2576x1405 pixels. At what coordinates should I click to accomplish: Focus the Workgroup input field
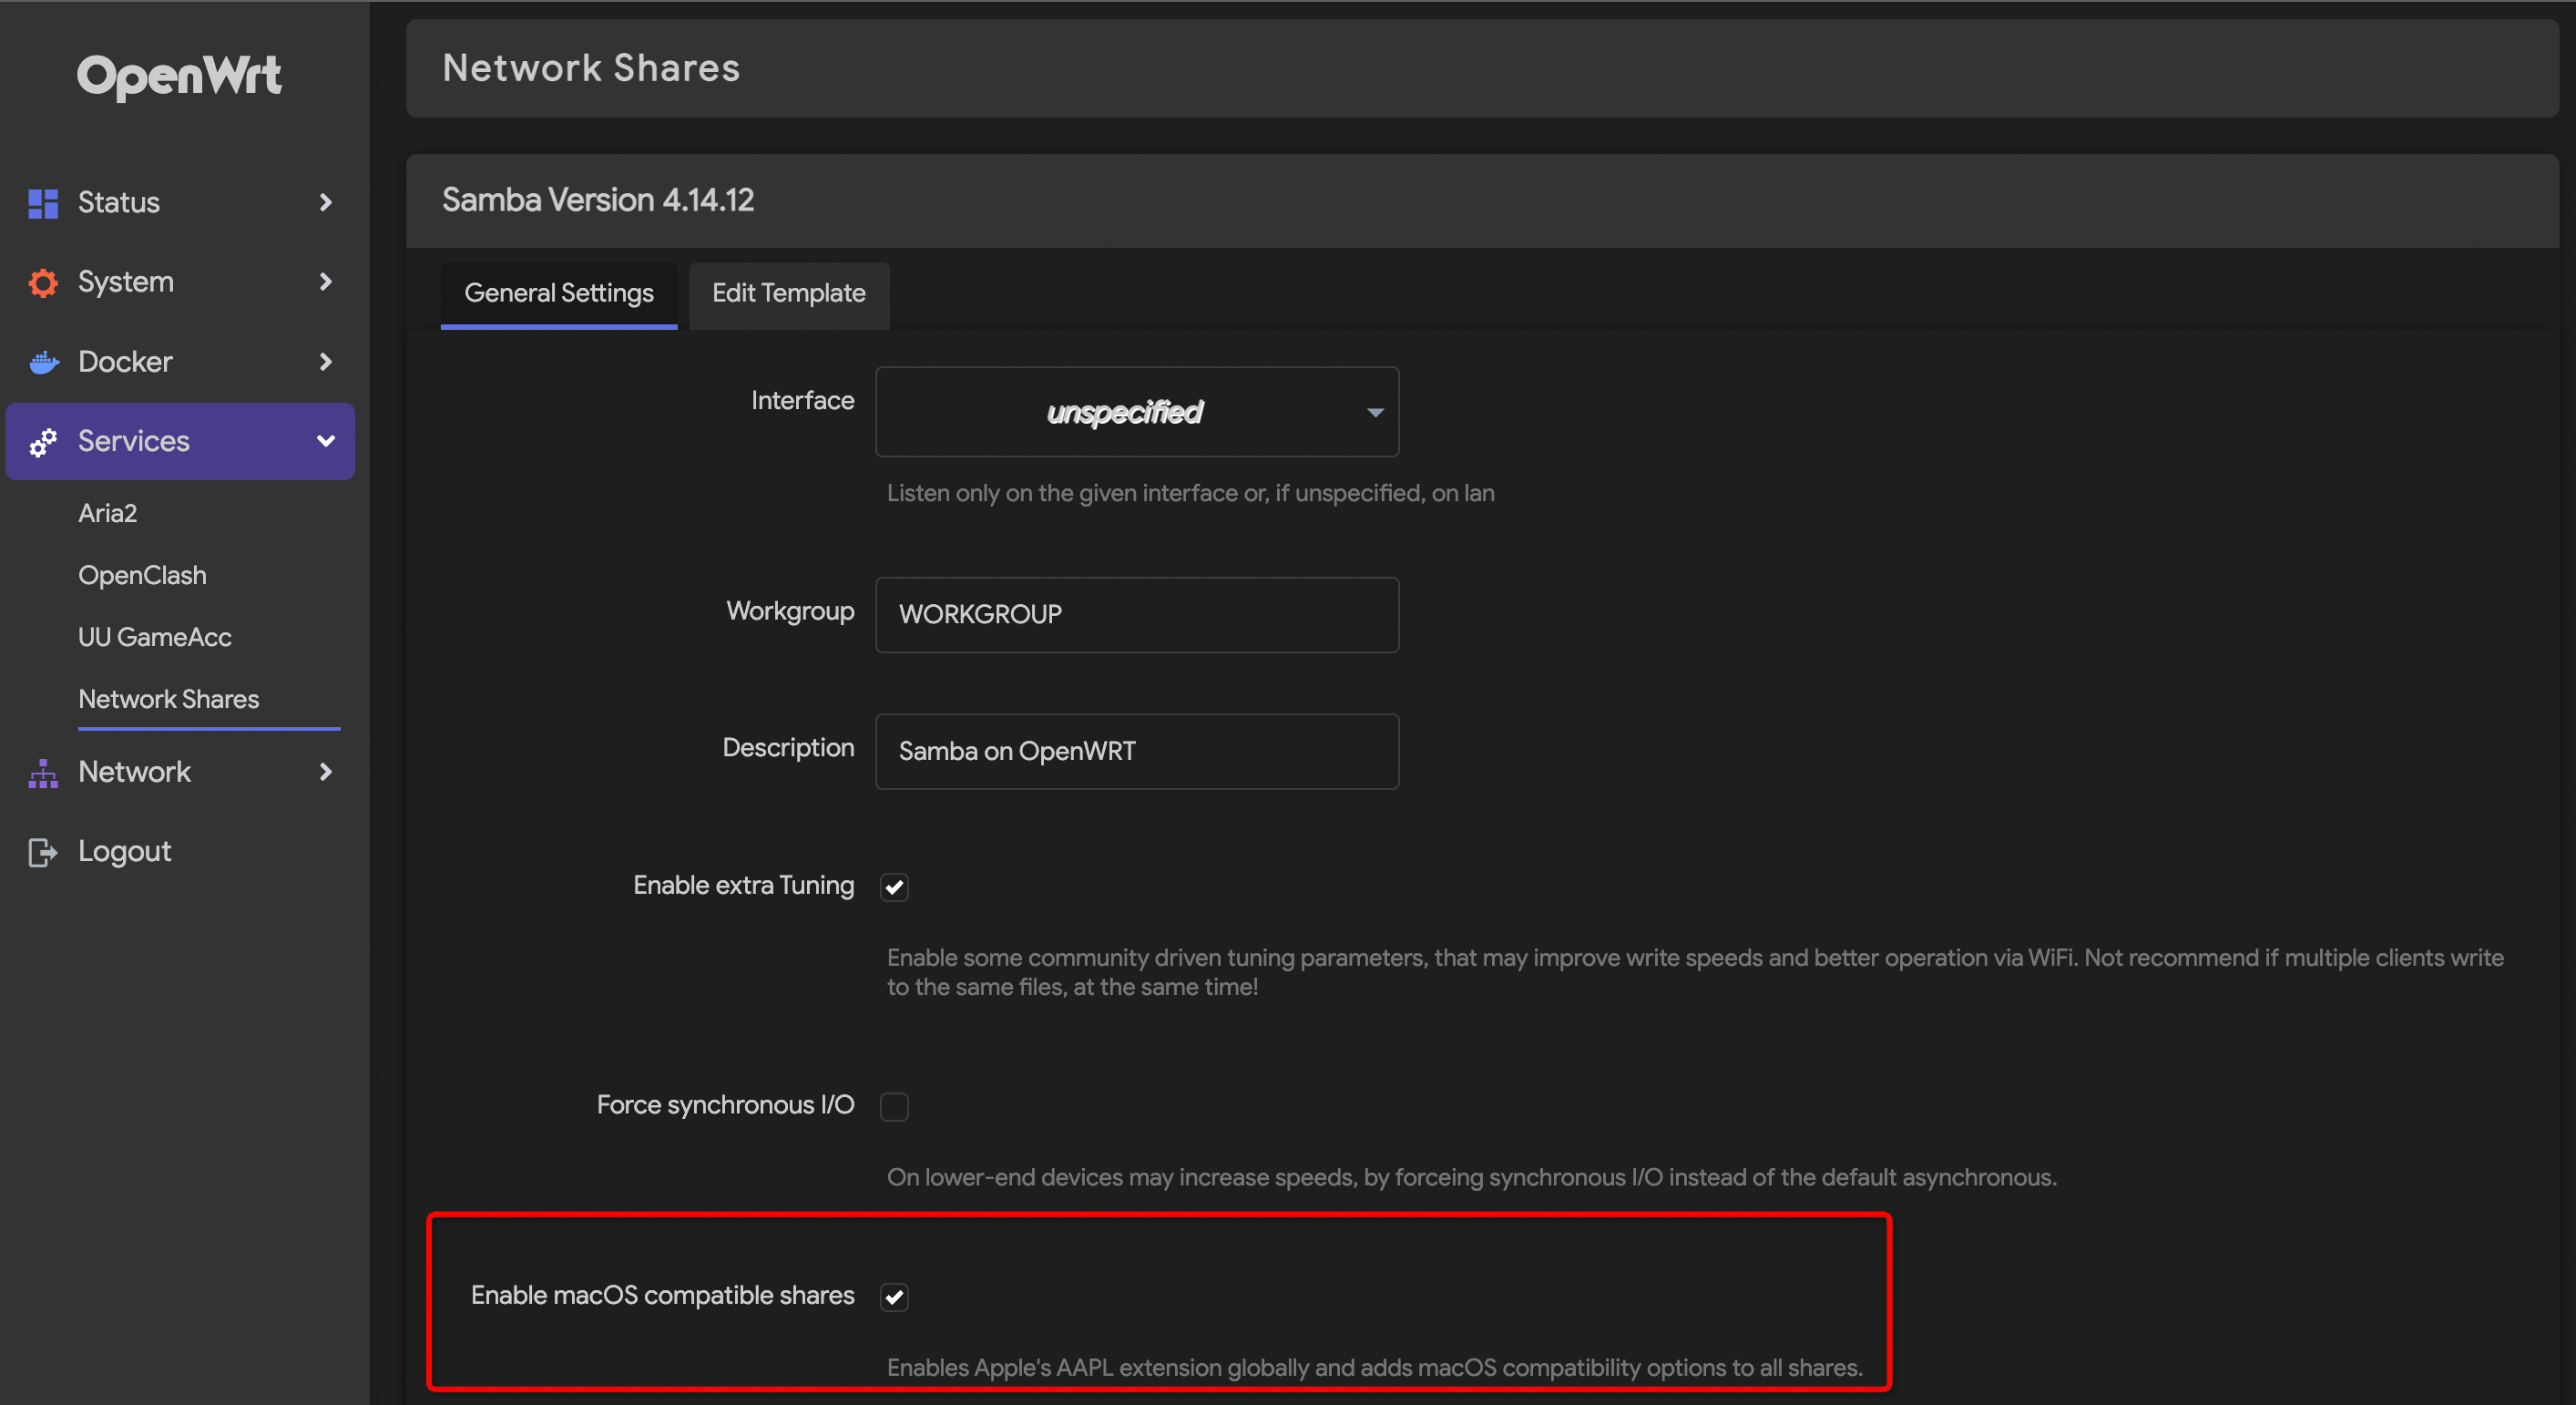click(x=1137, y=615)
